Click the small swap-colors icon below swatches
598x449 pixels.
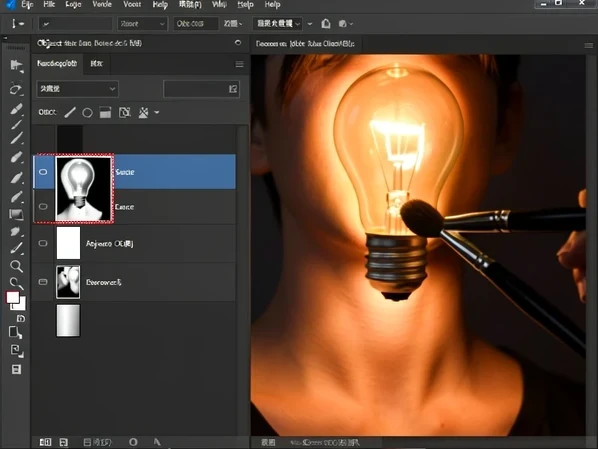[21, 319]
